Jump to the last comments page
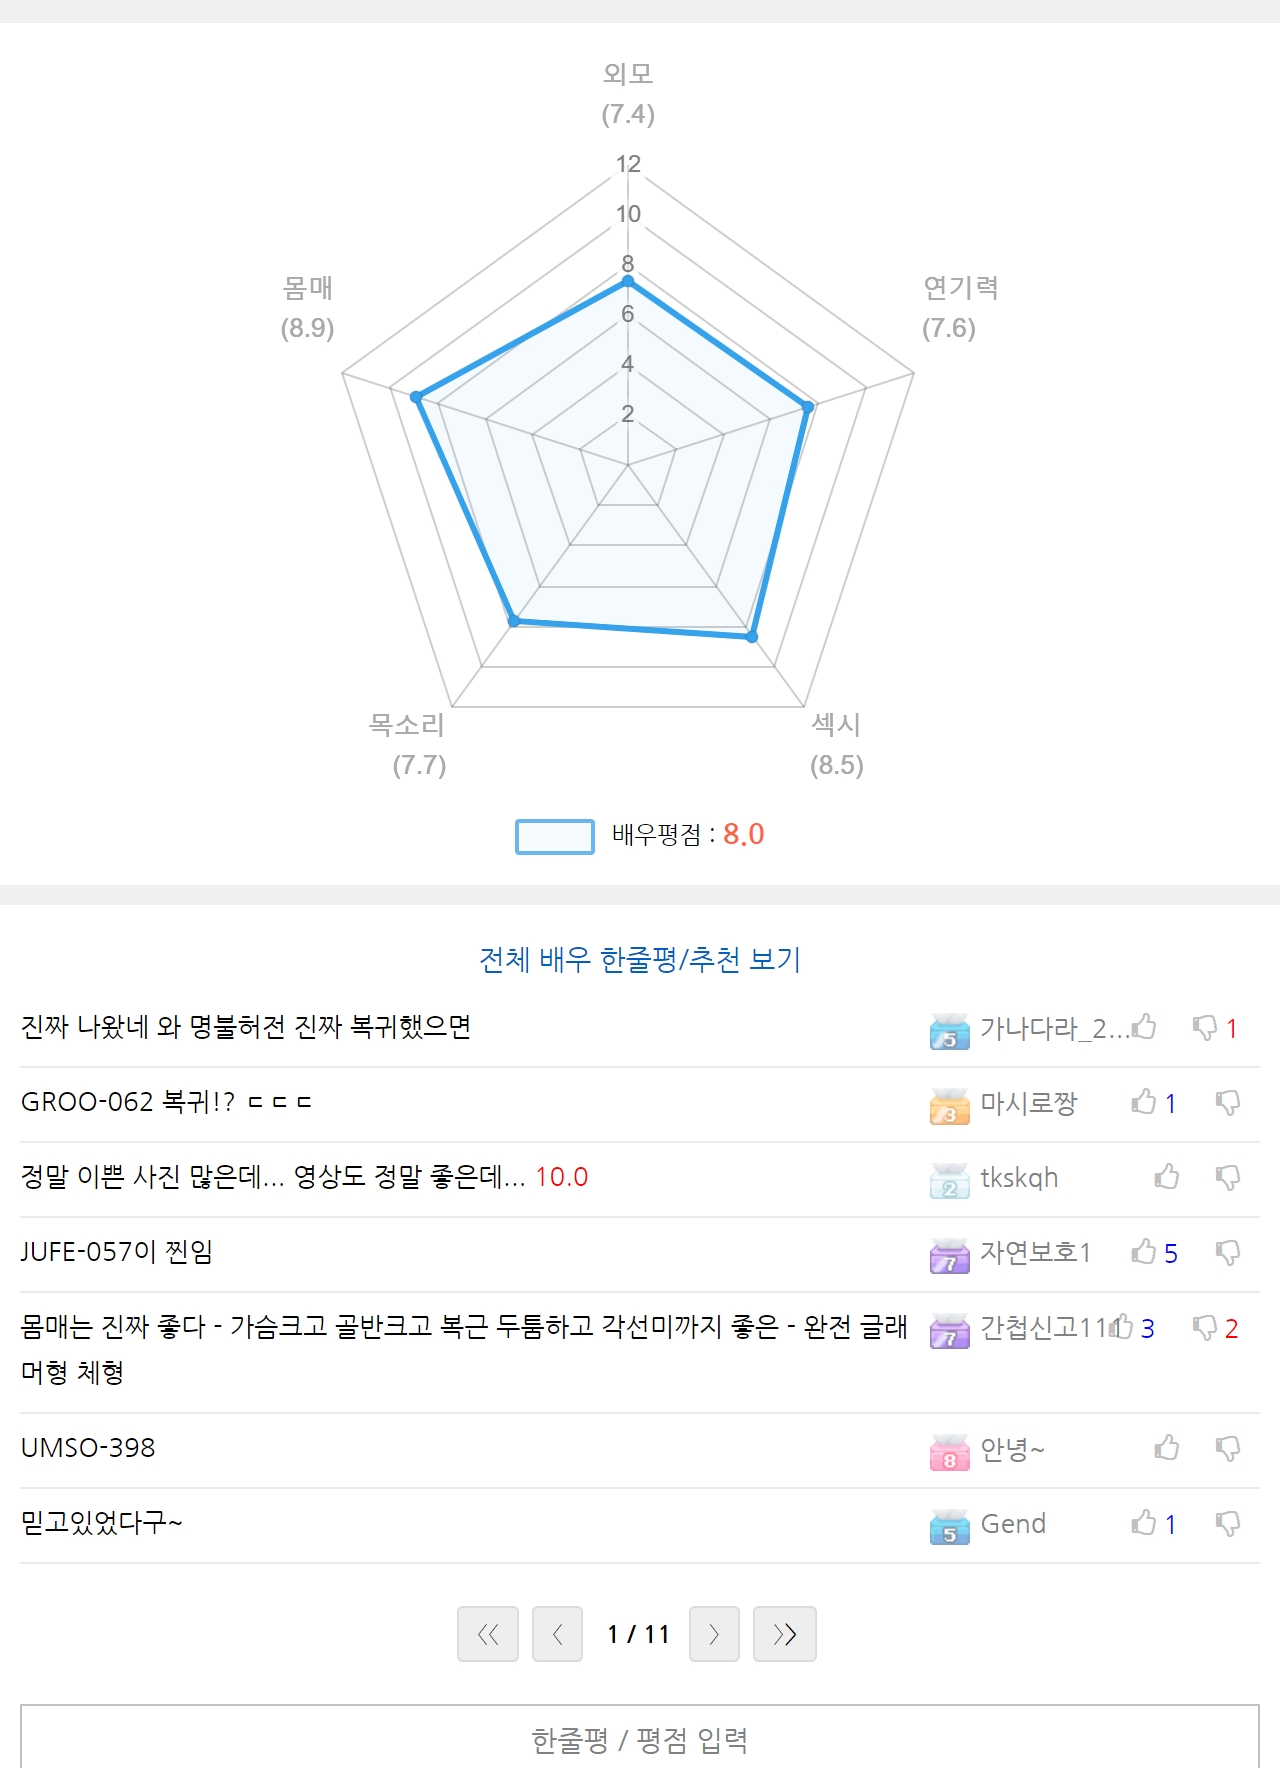The width and height of the screenshot is (1280, 1768). (784, 1634)
